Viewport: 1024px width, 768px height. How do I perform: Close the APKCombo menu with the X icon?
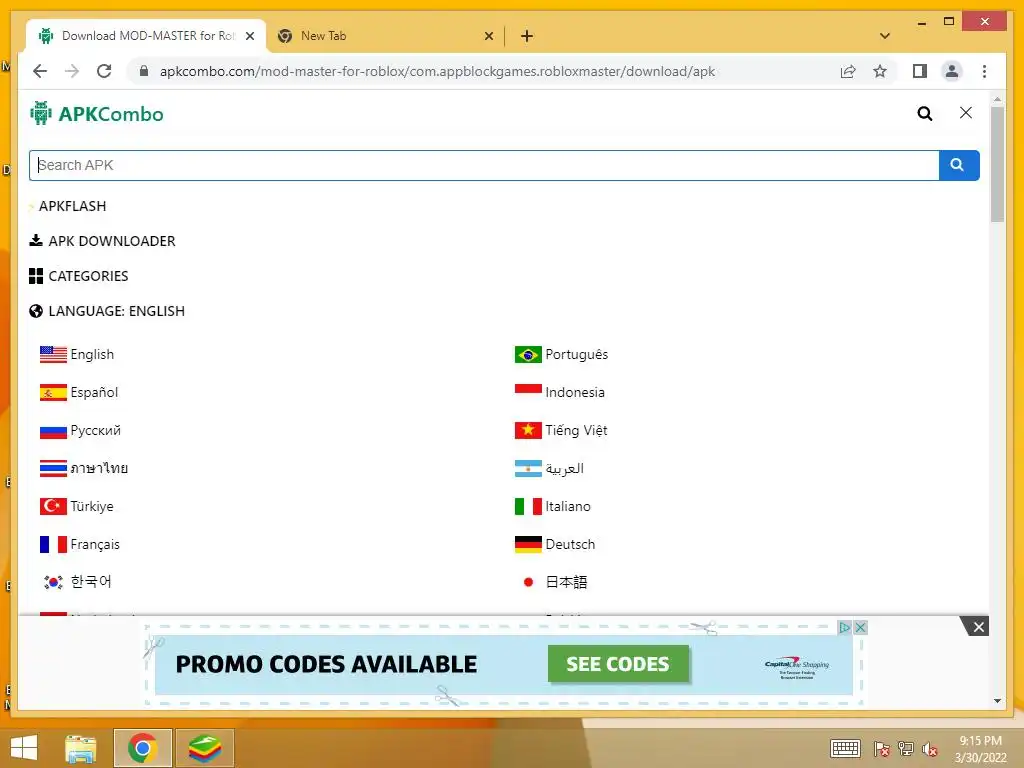(966, 113)
